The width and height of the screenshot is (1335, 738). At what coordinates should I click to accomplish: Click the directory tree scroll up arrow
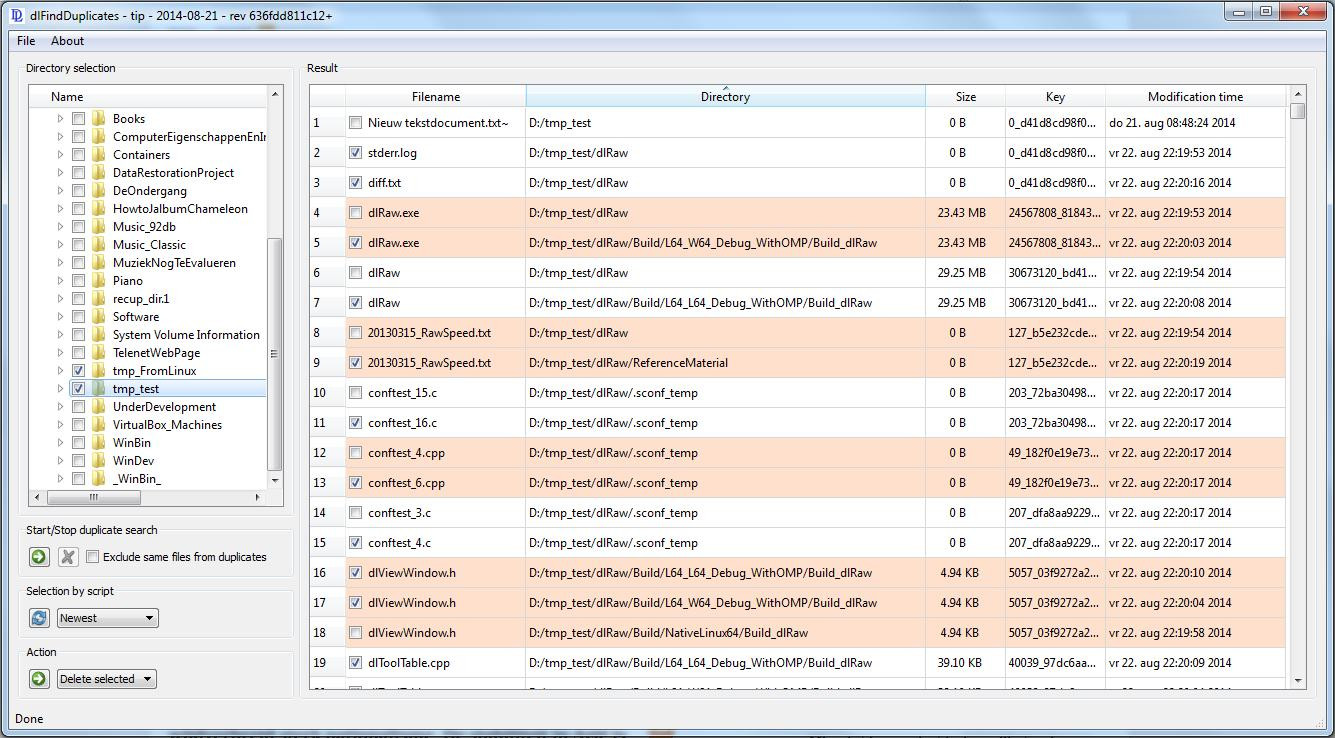[x=275, y=94]
